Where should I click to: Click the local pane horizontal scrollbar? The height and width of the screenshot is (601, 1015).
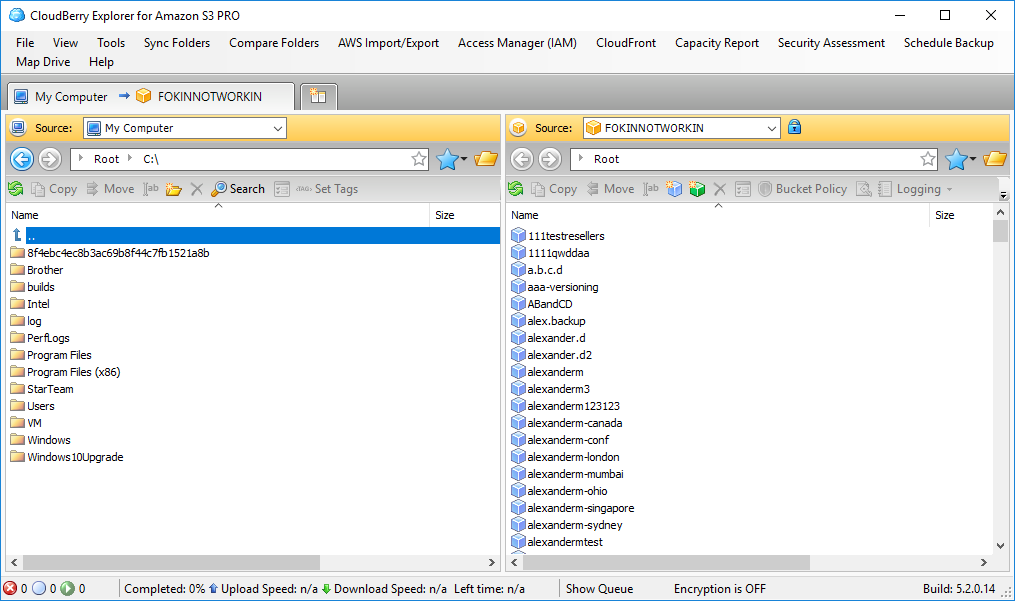click(x=172, y=562)
